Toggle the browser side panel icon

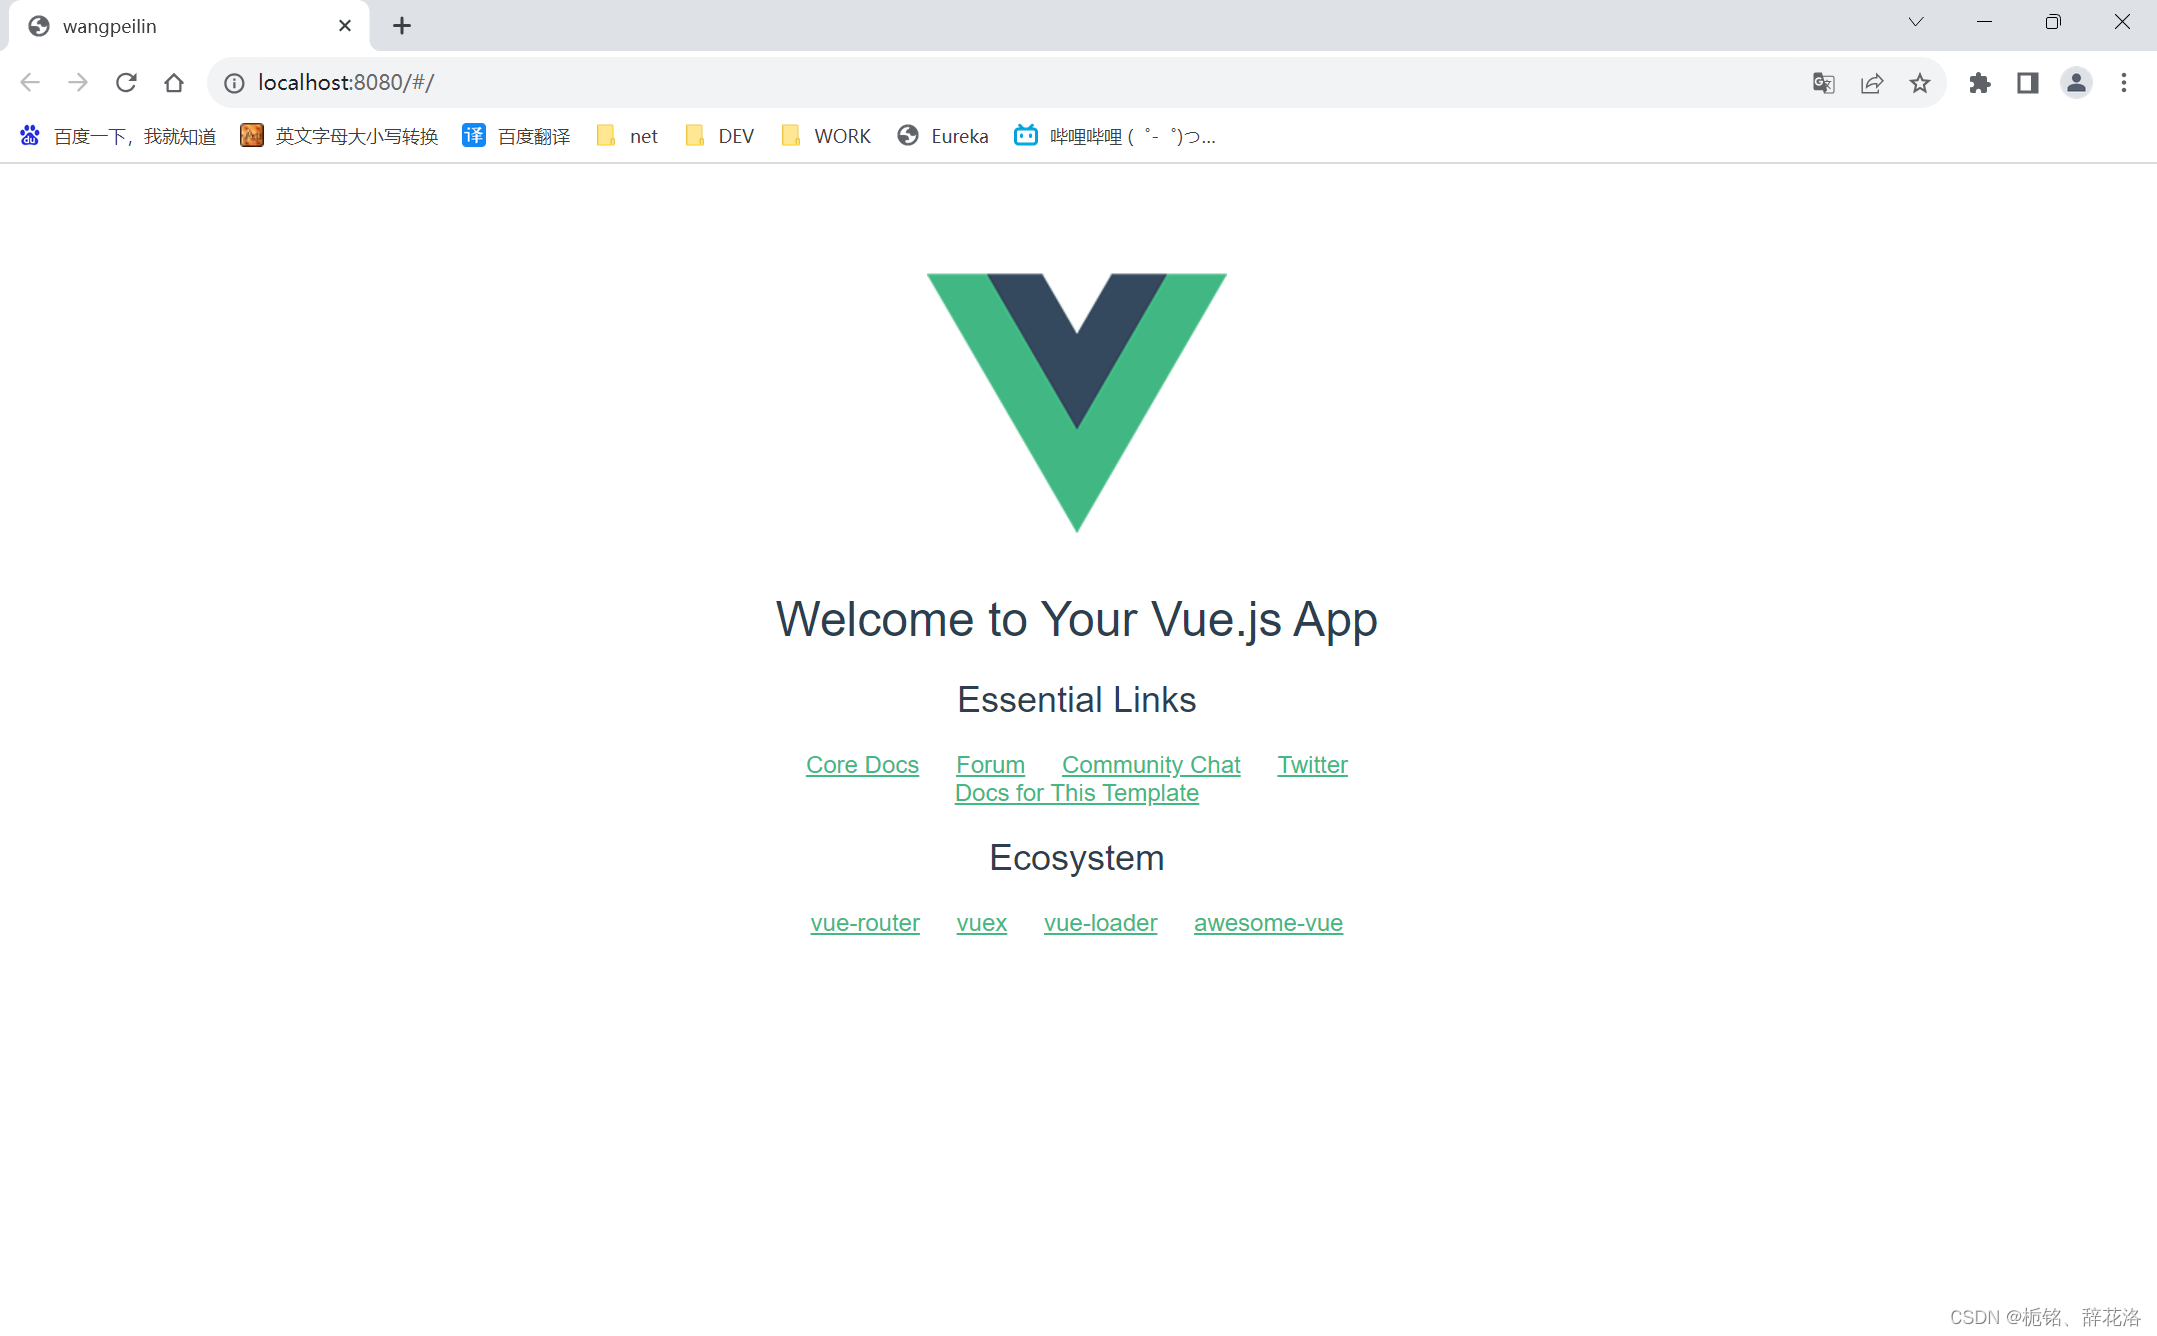coord(2027,83)
